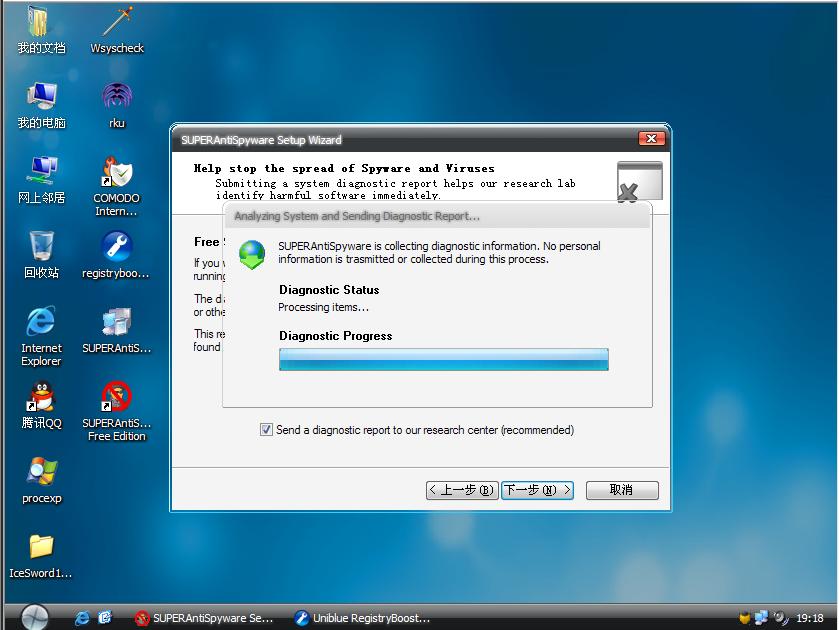Click the Diagnostic Status heading
Image resolution: width=839 pixels, height=630 pixels.
[329, 290]
